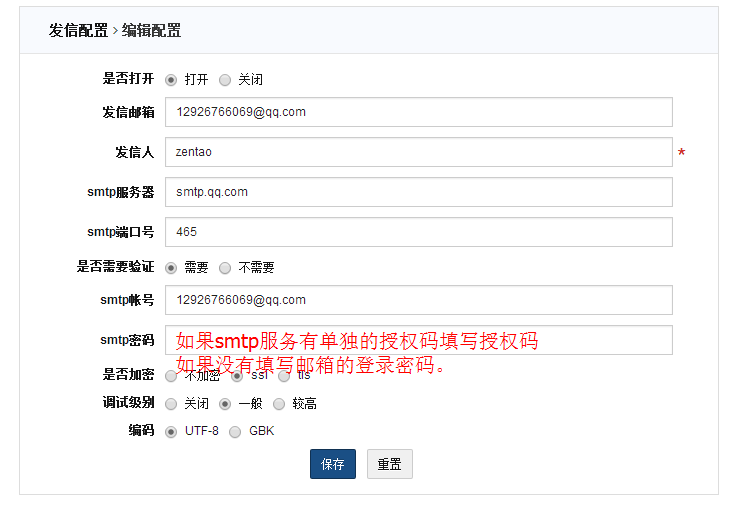Click the 发信邮箱 email input field
The height and width of the screenshot is (509, 731).
418,112
